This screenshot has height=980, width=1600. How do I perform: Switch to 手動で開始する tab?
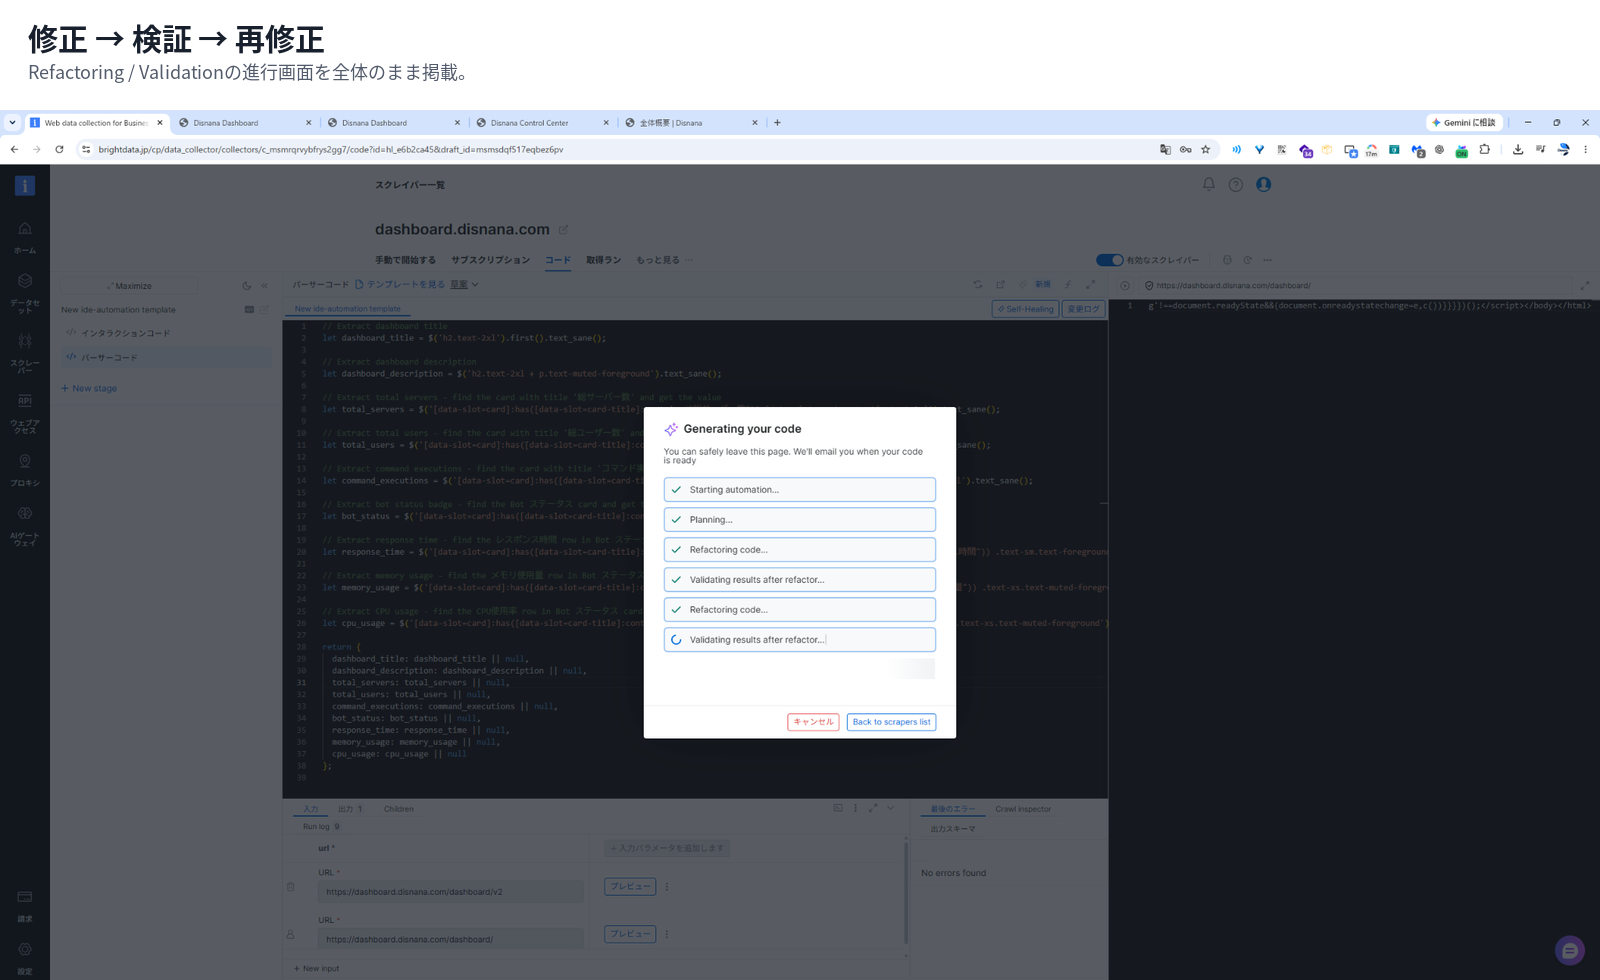point(405,260)
